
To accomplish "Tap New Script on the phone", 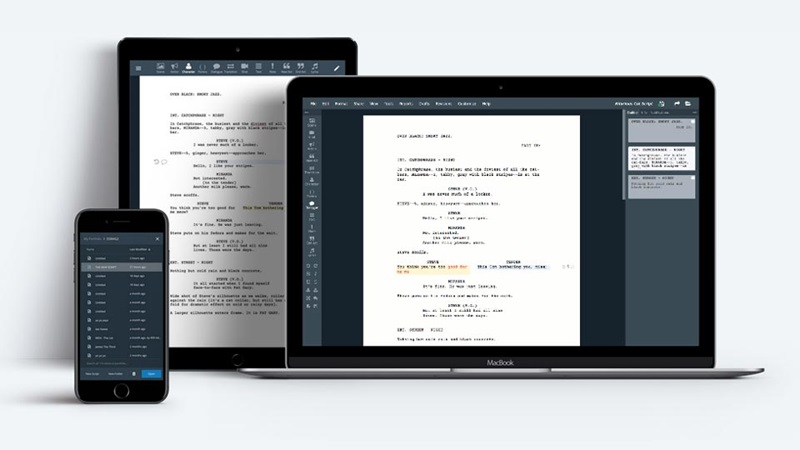I will click(92, 374).
